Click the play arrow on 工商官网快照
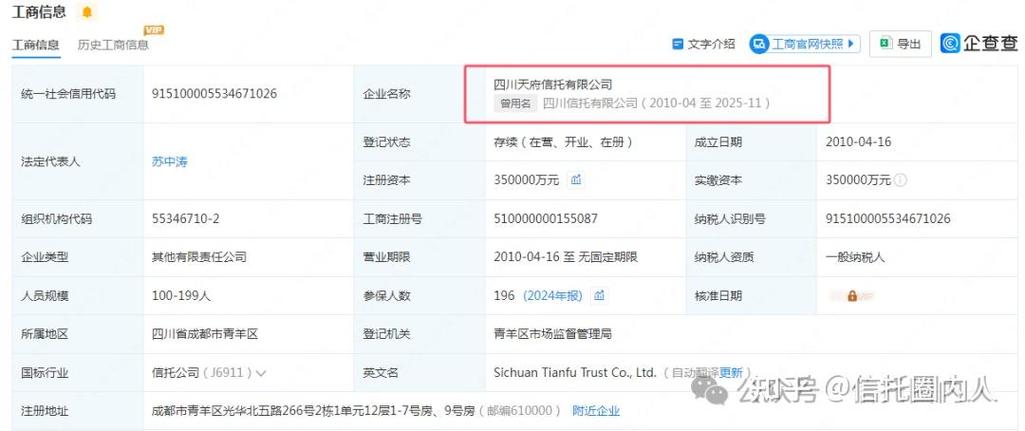Viewport: 1025px width, 431px height. coord(851,44)
